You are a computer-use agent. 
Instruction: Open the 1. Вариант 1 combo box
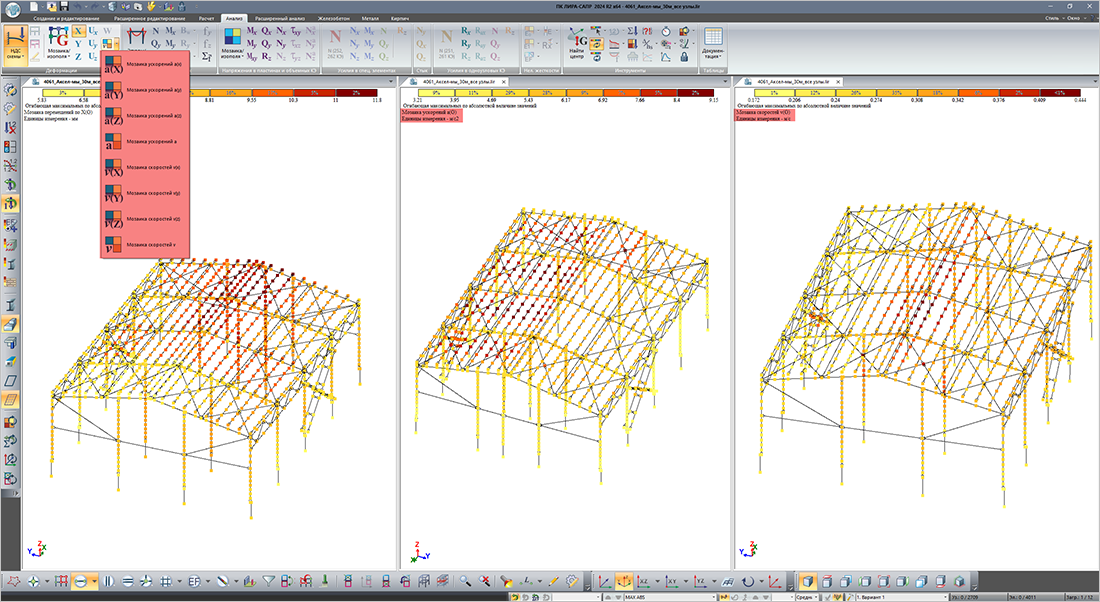[x=901, y=597]
